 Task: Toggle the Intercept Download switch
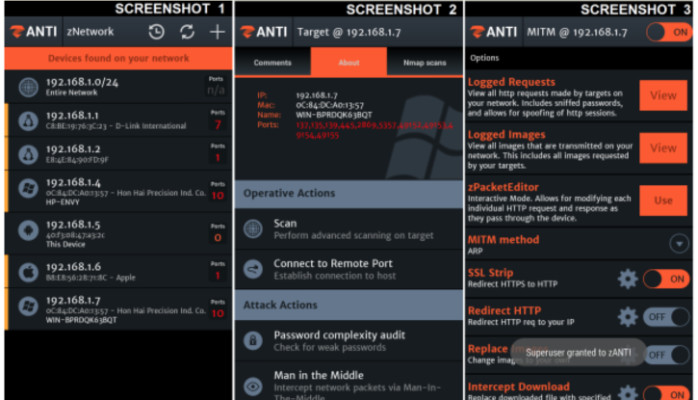click(666, 393)
